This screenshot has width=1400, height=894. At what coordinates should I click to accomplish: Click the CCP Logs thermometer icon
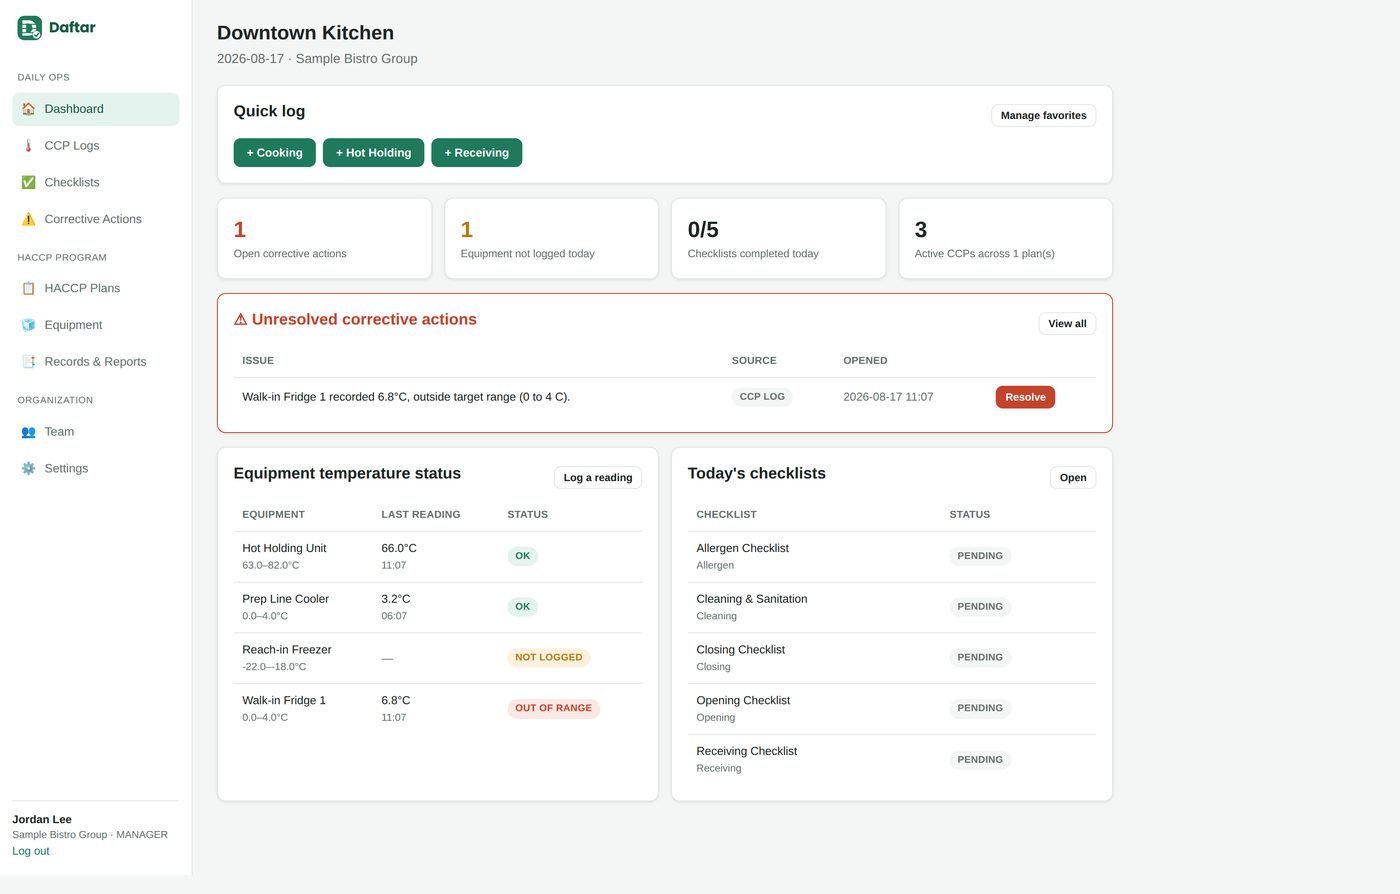pos(28,146)
